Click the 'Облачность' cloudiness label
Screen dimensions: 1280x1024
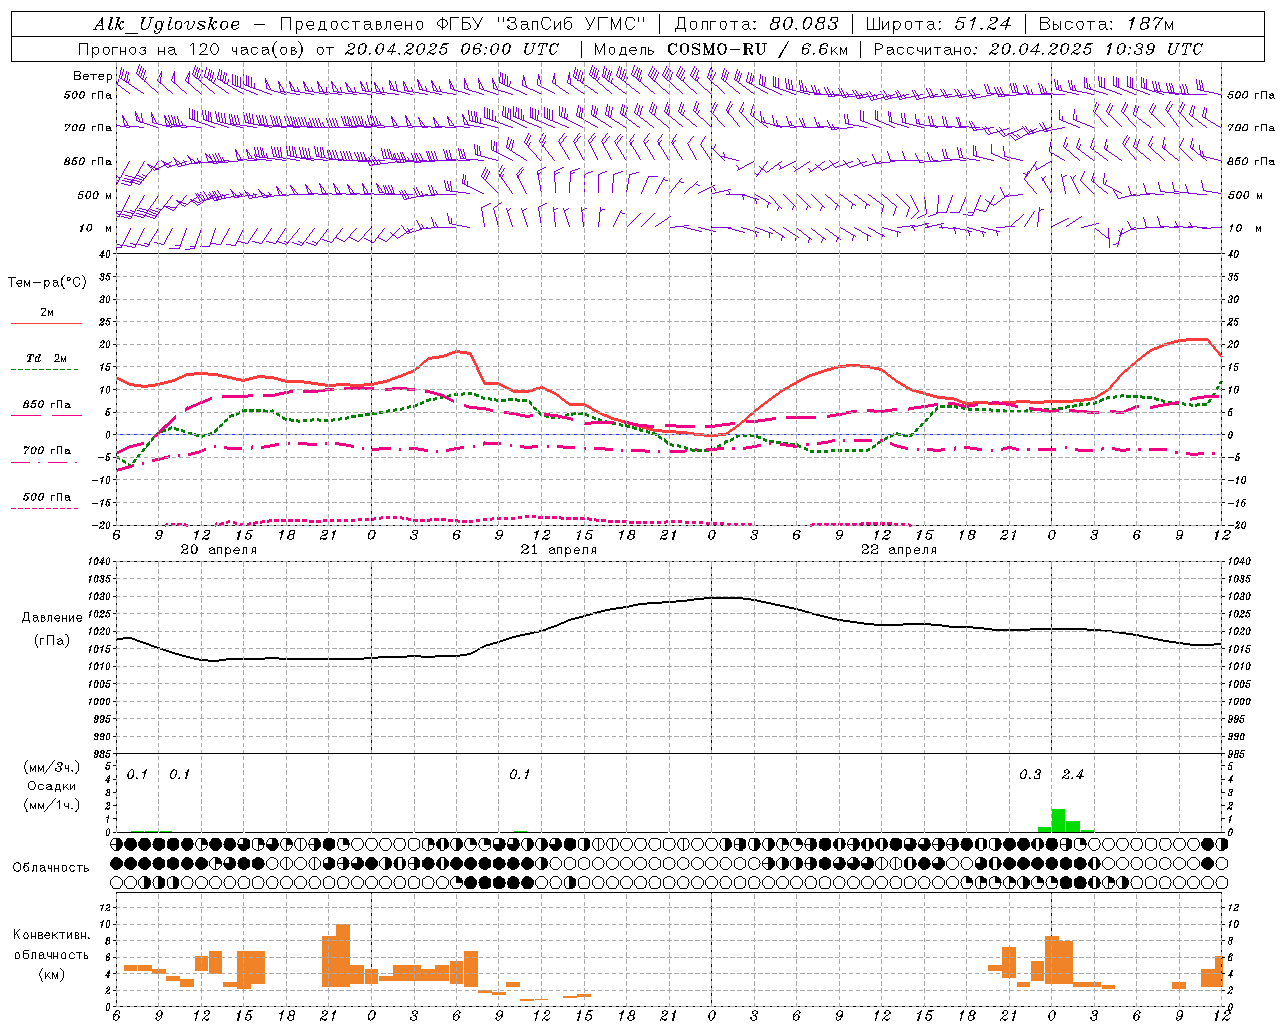point(51,868)
